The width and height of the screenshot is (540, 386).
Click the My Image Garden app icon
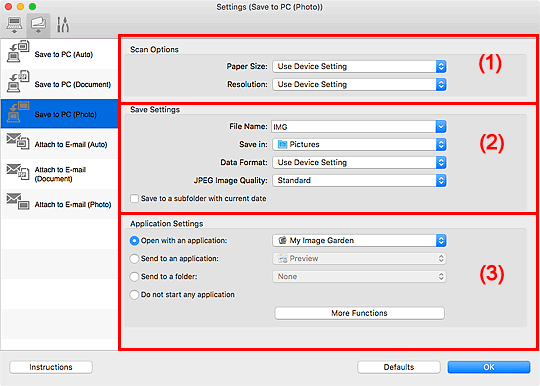point(282,240)
